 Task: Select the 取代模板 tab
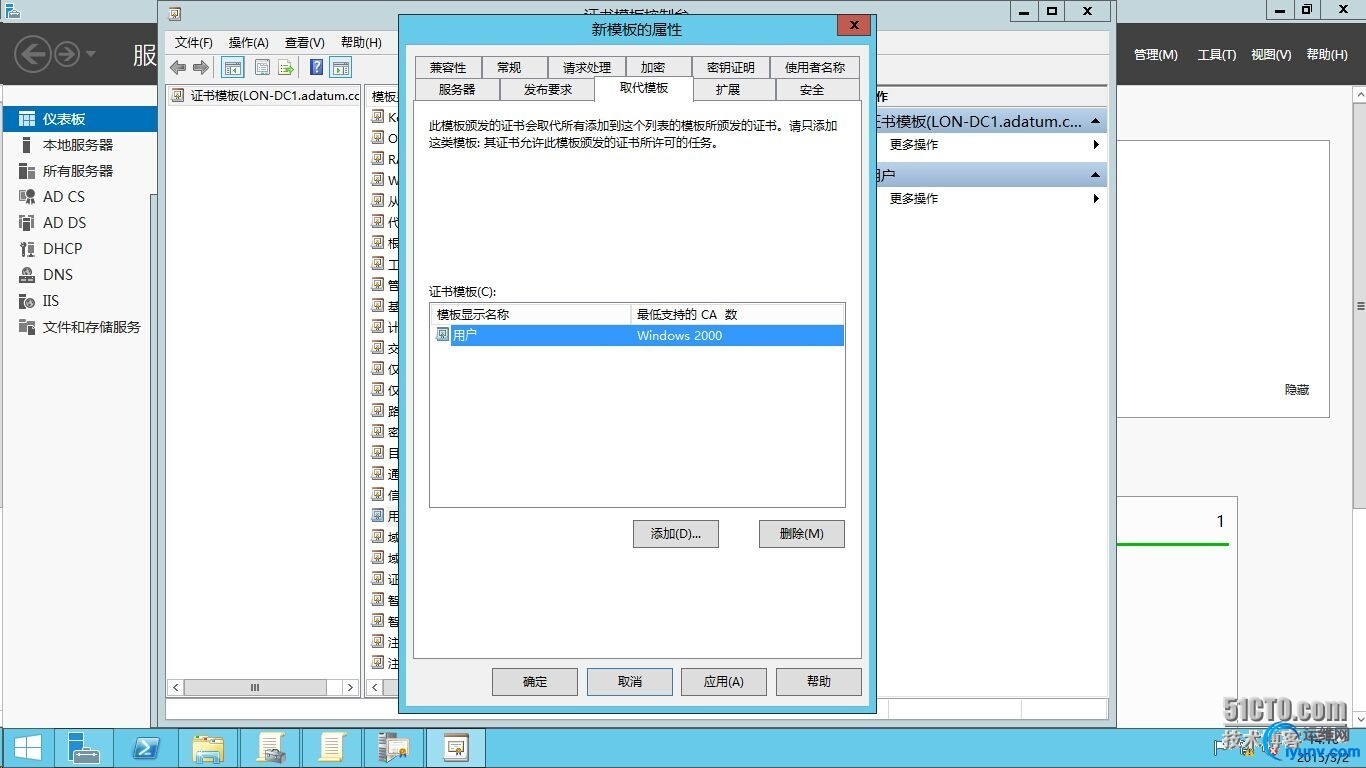pyautogui.click(x=644, y=88)
